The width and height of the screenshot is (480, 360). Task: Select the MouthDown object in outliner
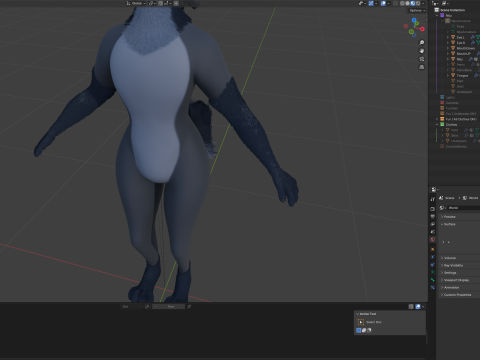[466, 48]
